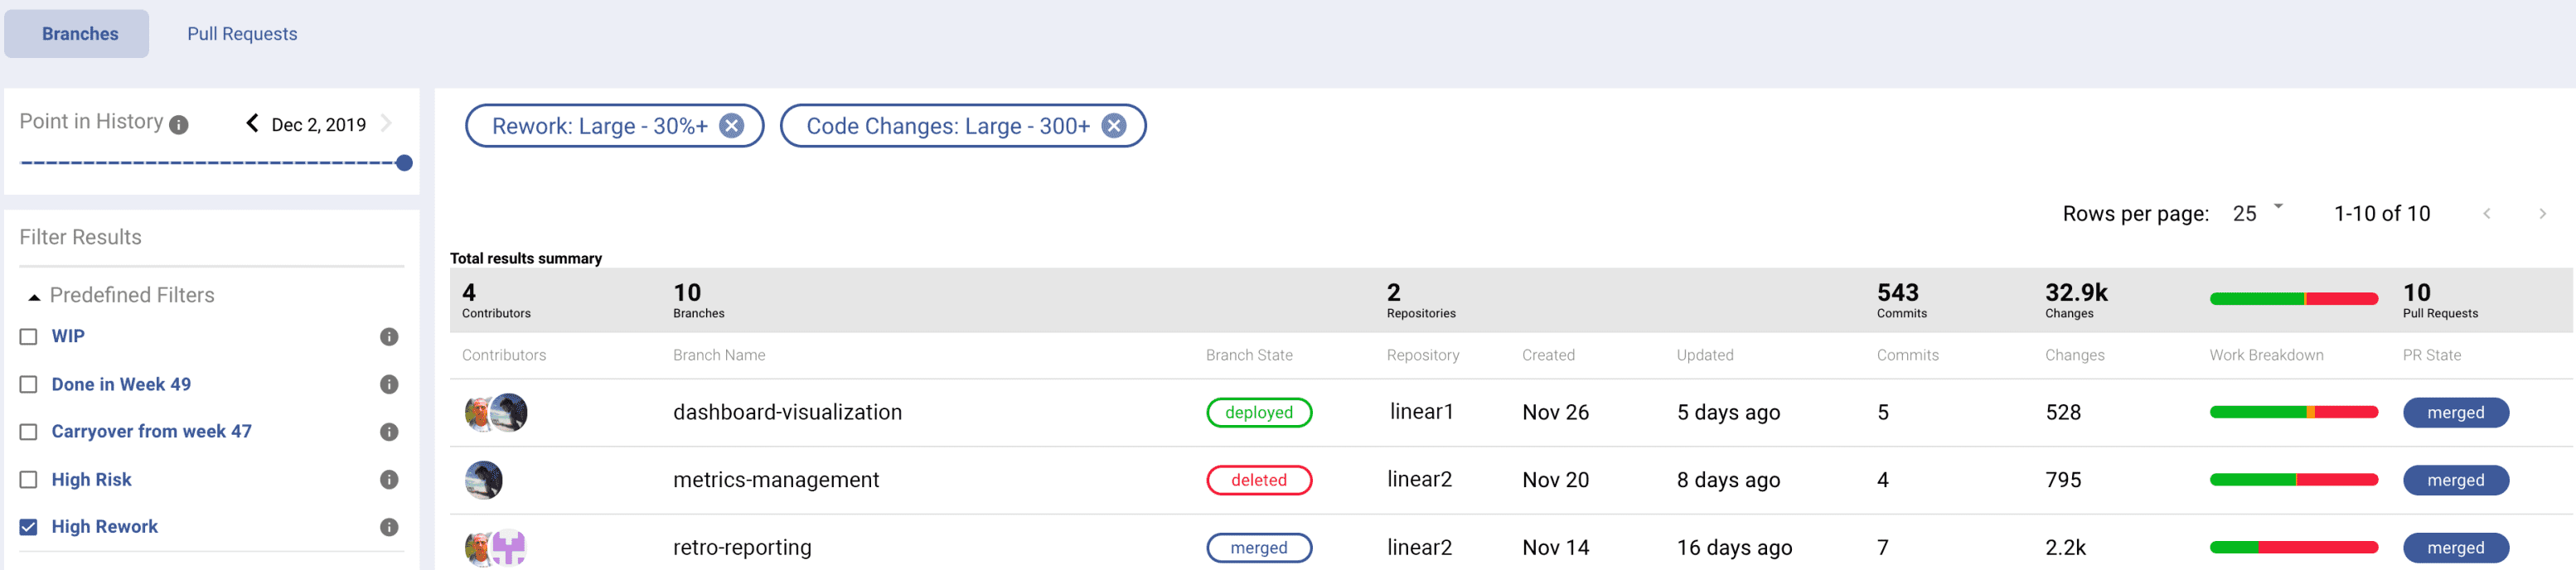Viewport: 2576px width, 570px height.
Task: Click the Done in Week 49 label
Action: tap(121, 385)
